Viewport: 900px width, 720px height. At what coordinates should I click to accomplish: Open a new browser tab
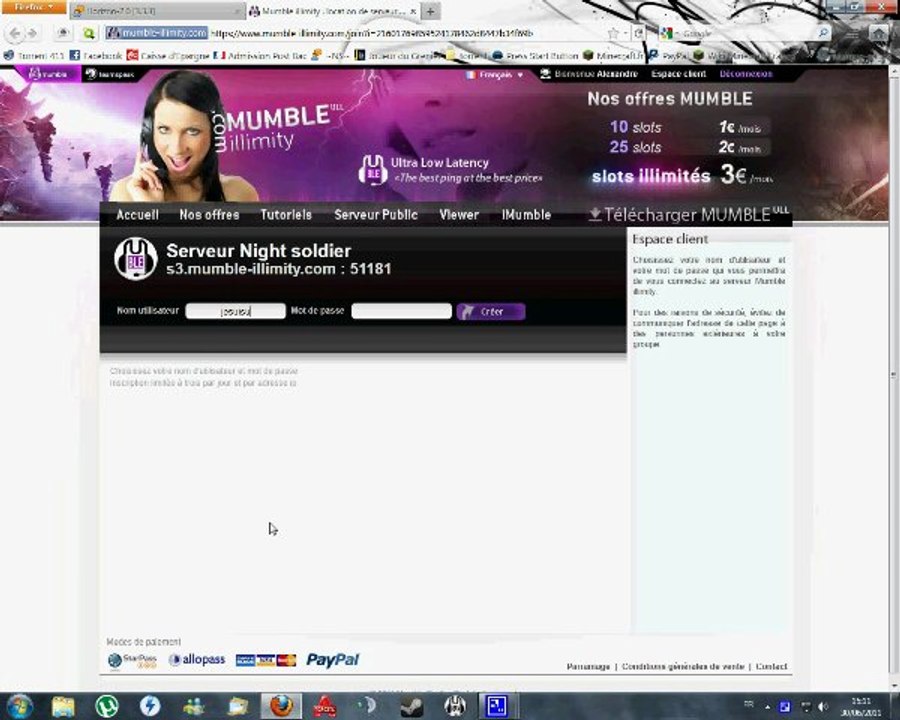click(430, 11)
